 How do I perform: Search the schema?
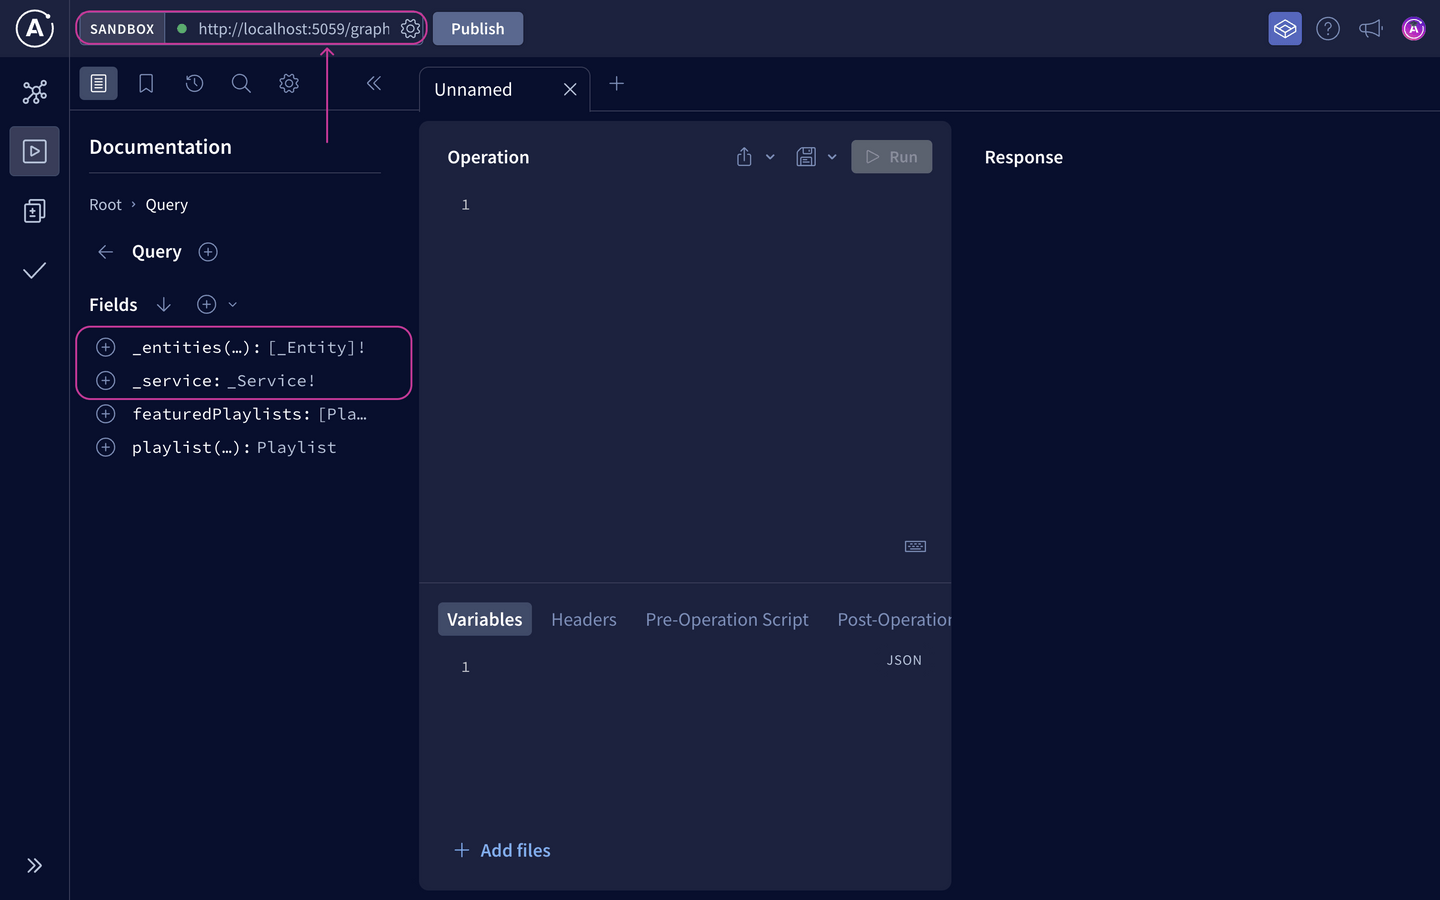[x=241, y=83]
